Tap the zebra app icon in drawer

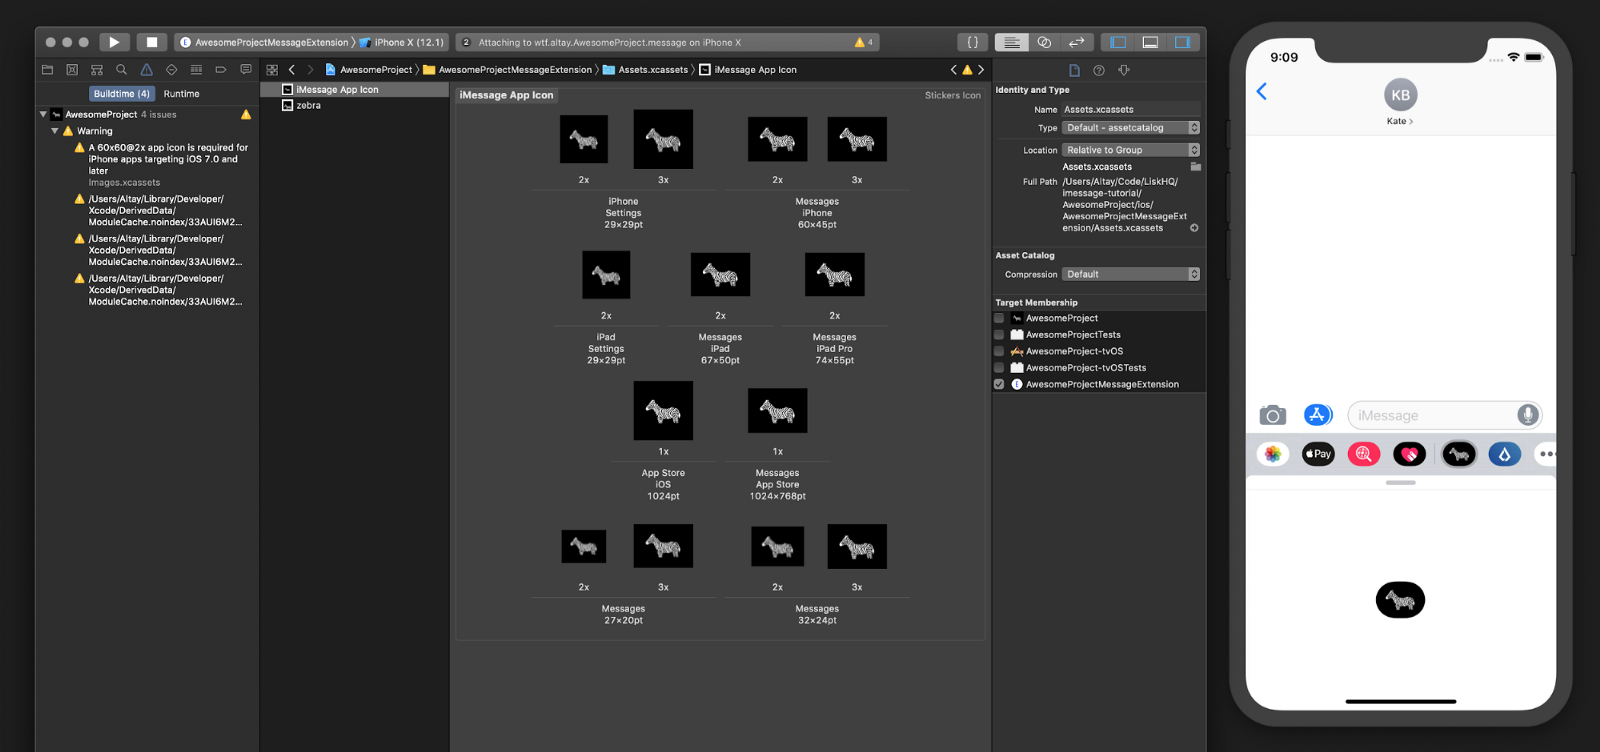pyautogui.click(x=1459, y=454)
